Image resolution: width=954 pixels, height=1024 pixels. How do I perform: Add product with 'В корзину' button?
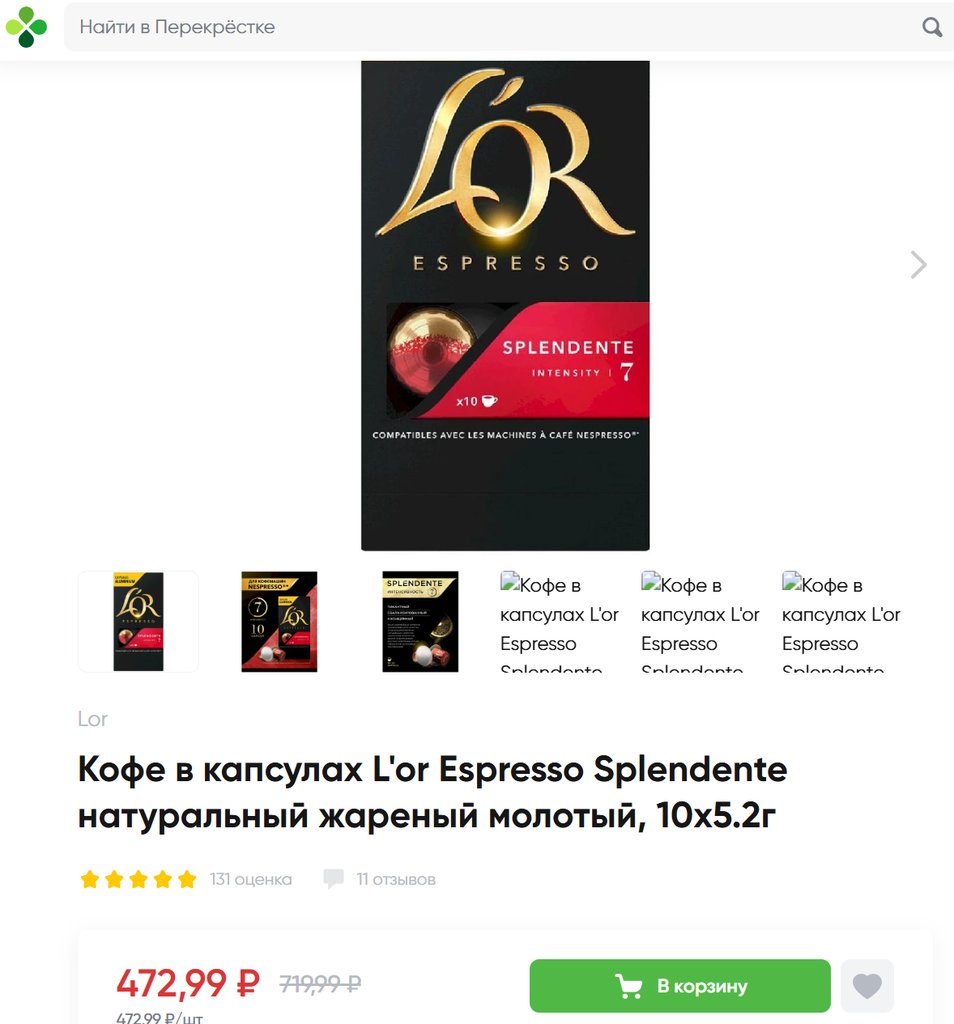click(x=680, y=985)
